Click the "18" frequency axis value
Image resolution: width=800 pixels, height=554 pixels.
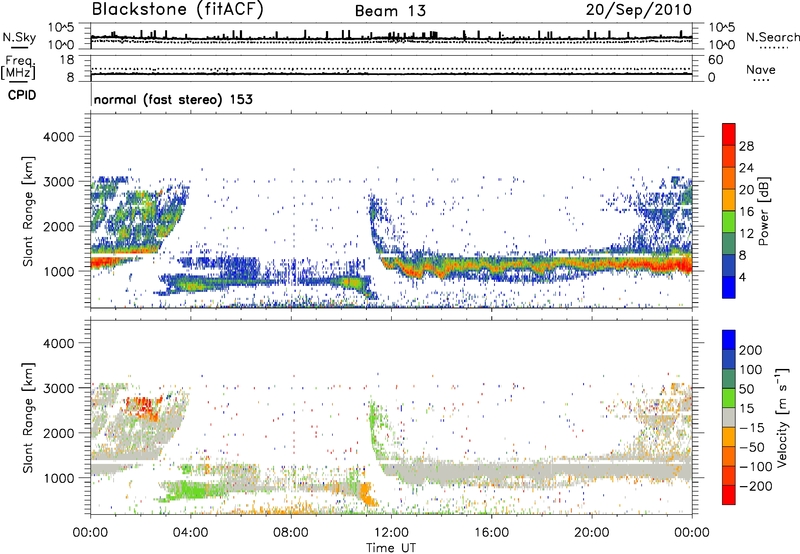67,60
